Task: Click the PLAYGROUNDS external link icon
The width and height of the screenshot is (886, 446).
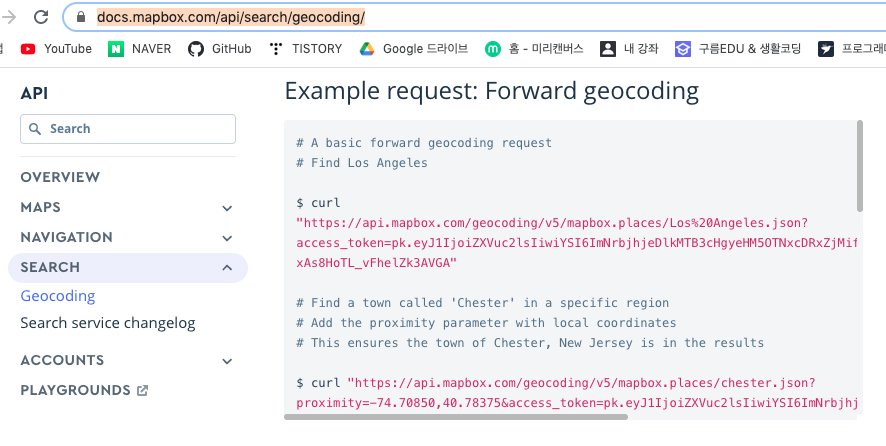Action: click(x=143, y=390)
